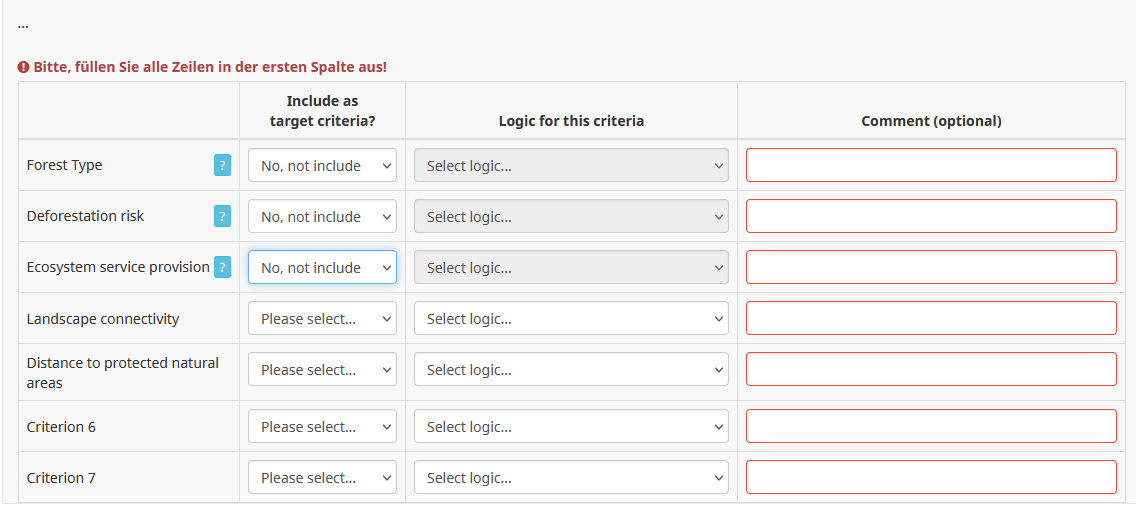The image size is (1136, 512).
Task: Click help icon for Ecosystem service provision
Action: 222,267
